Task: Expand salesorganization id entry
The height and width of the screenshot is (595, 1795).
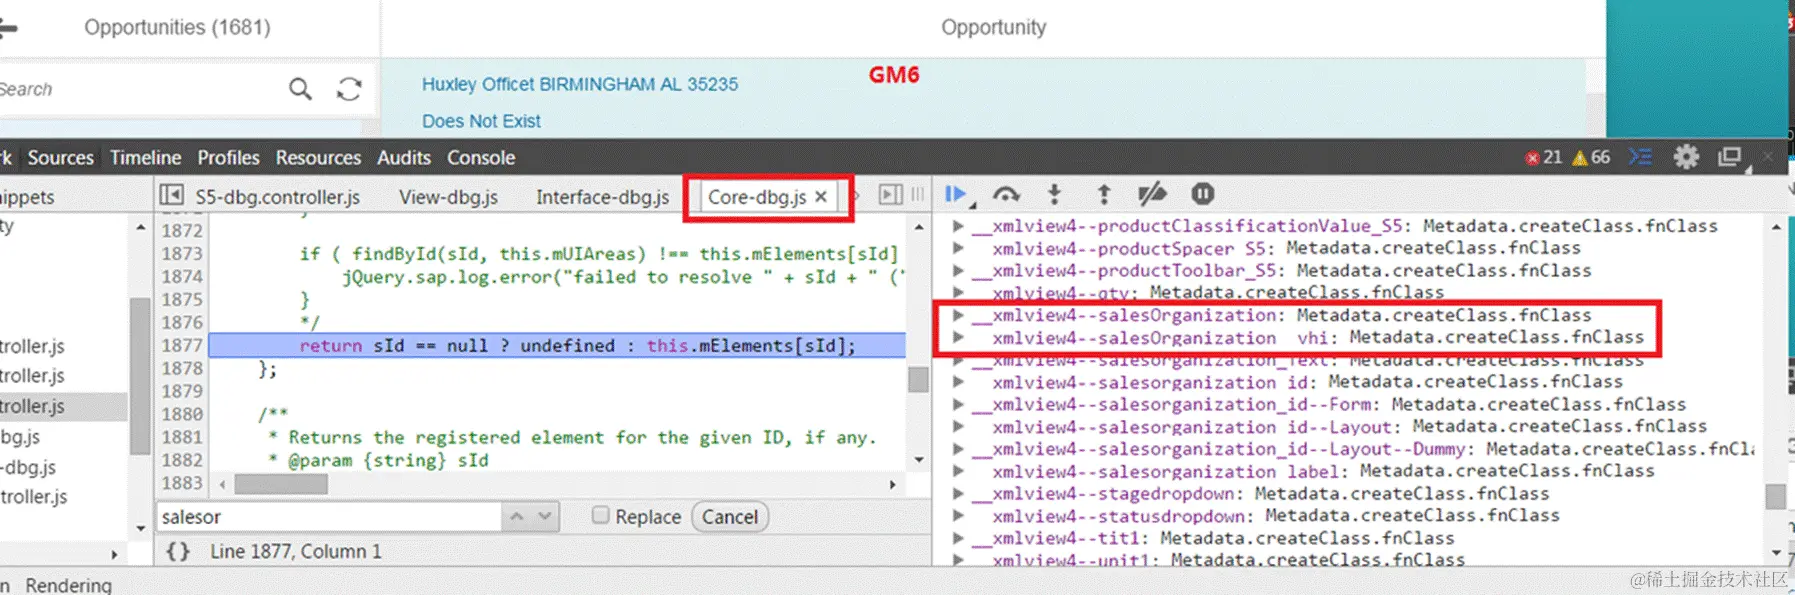Action: [x=958, y=382]
